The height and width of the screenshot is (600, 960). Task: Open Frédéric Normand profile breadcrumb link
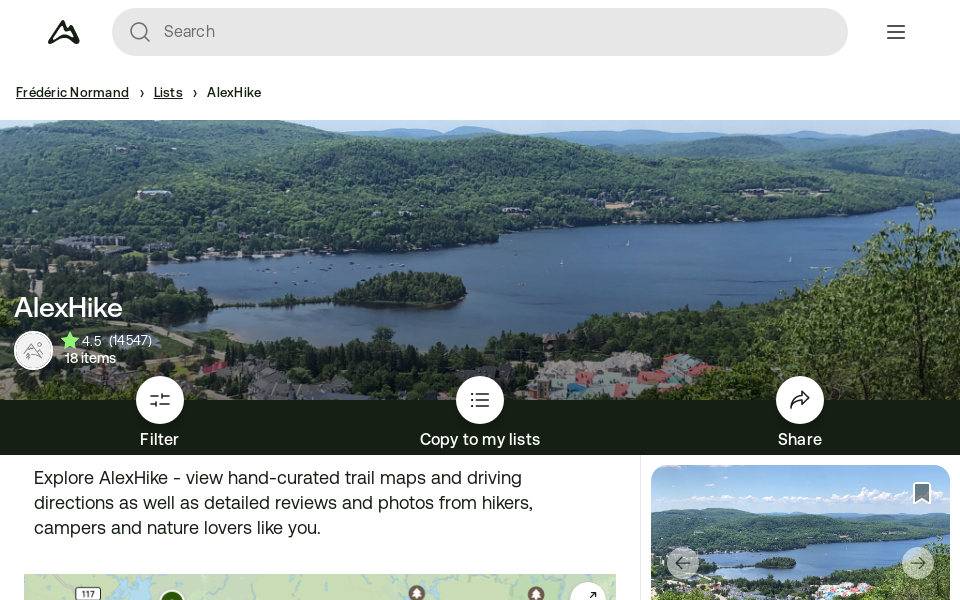(x=72, y=92)
